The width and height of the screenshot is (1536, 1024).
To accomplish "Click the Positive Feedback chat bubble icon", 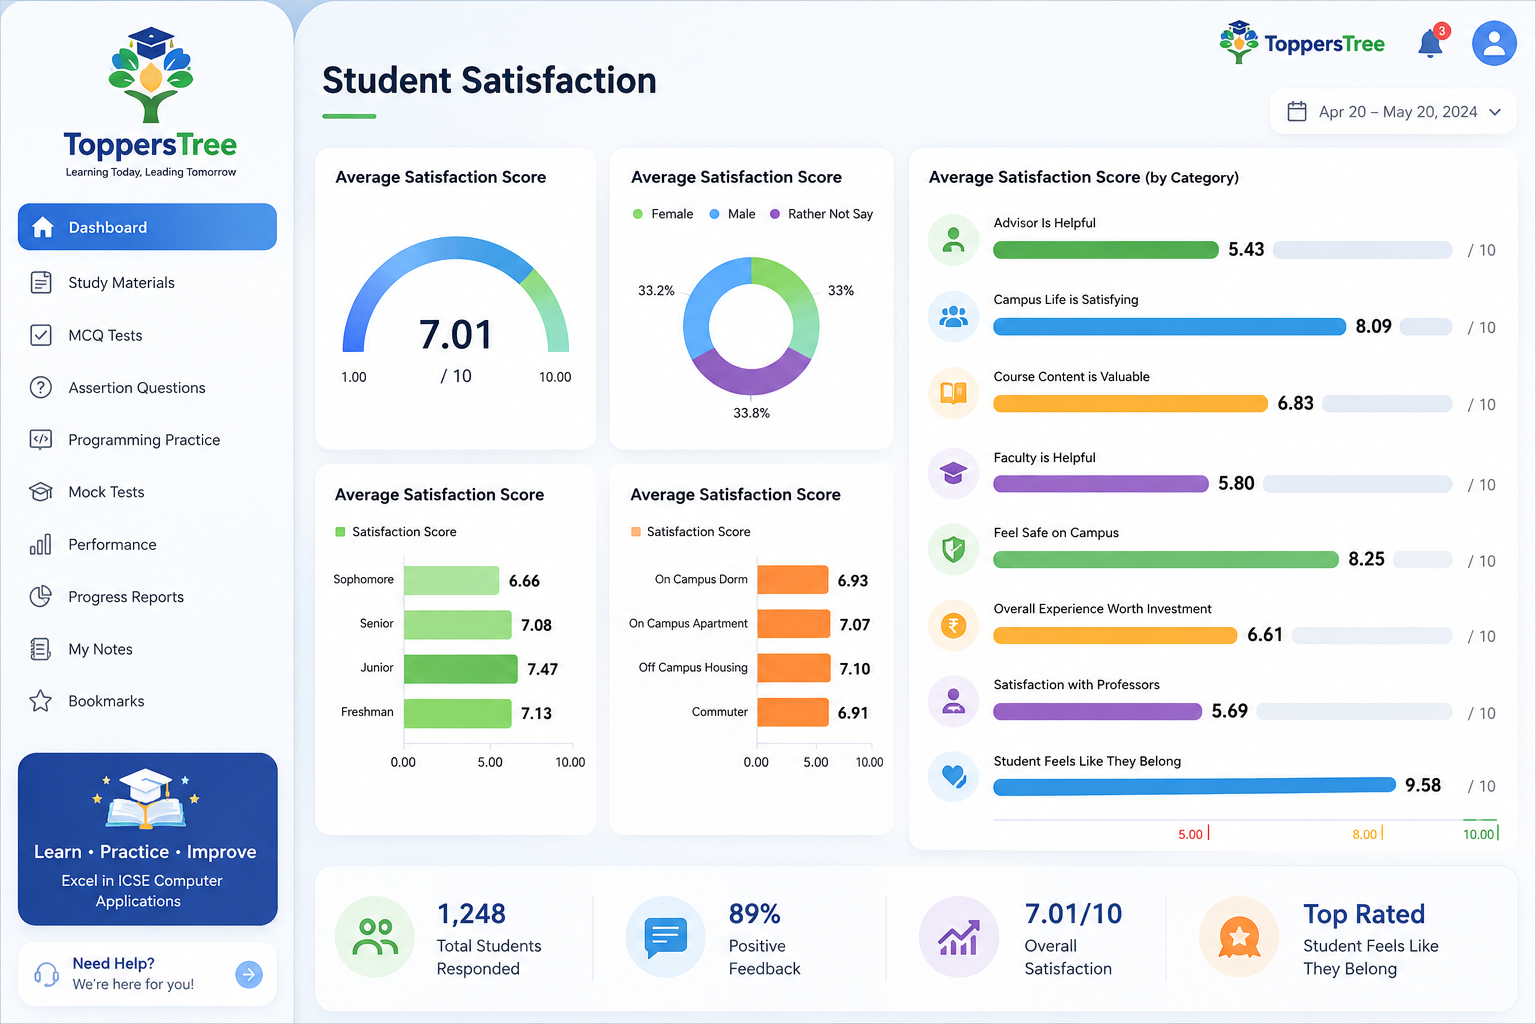I will click(x=665, y=937).
